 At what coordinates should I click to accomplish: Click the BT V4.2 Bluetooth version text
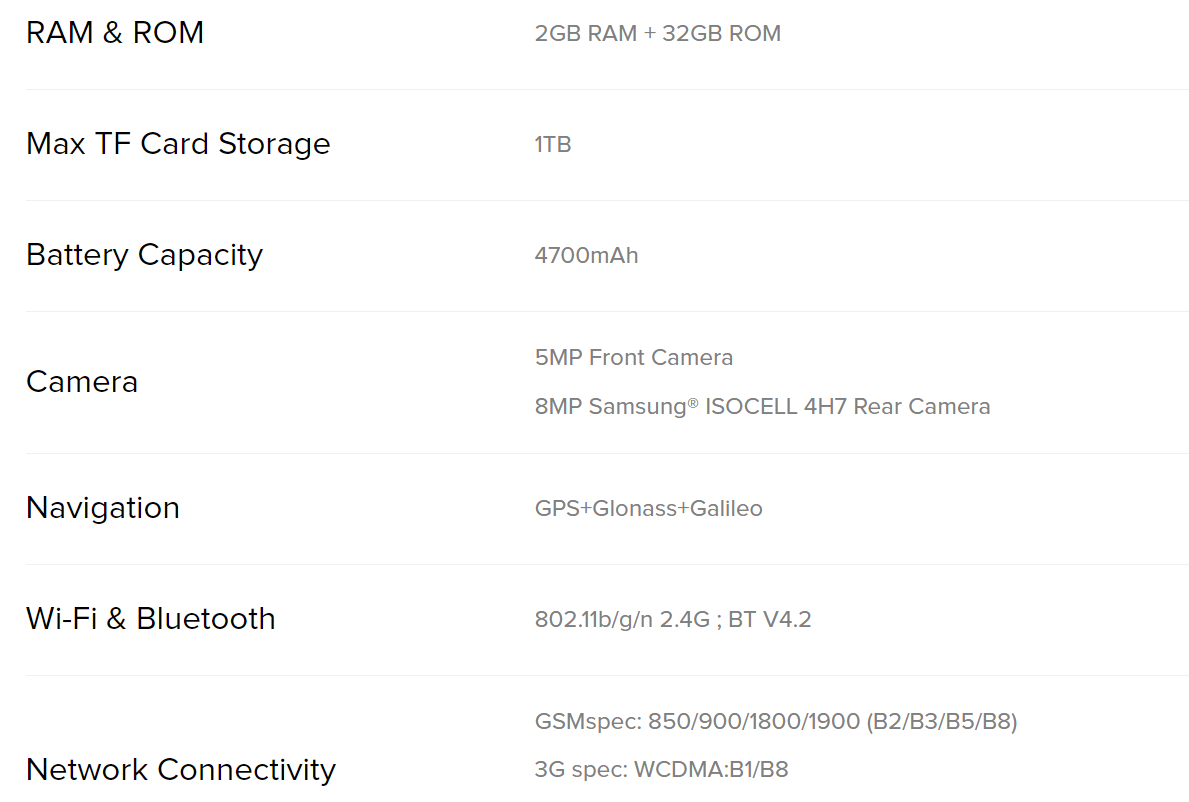[770, 619]
